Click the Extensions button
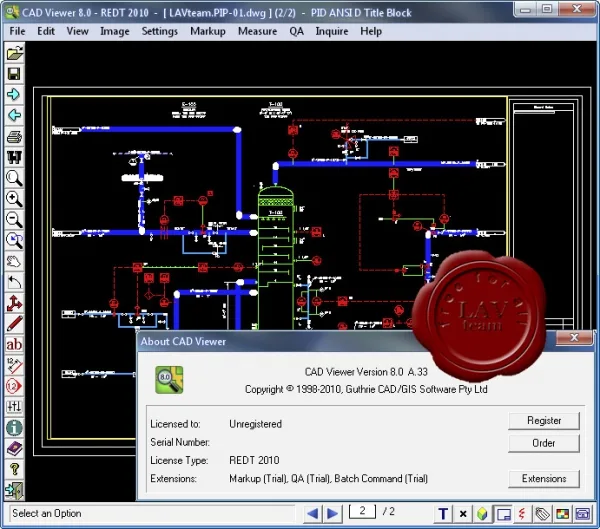This screenshot has height=529, width=600. point(544,479)
